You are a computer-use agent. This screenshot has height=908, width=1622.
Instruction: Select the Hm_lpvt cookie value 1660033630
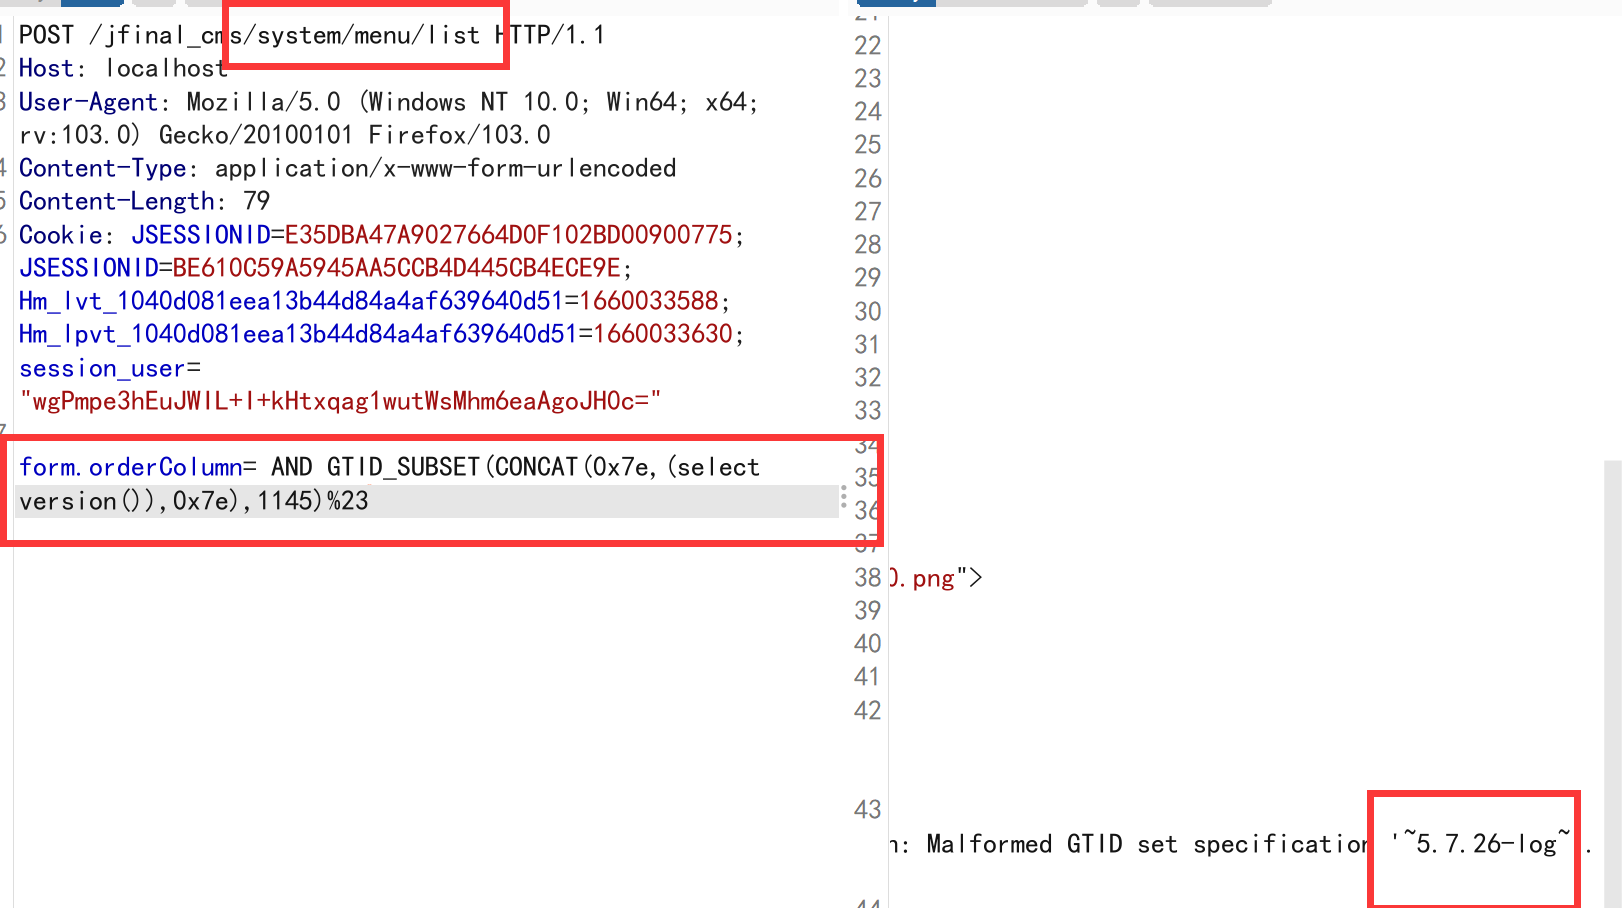tap(663, 334)
